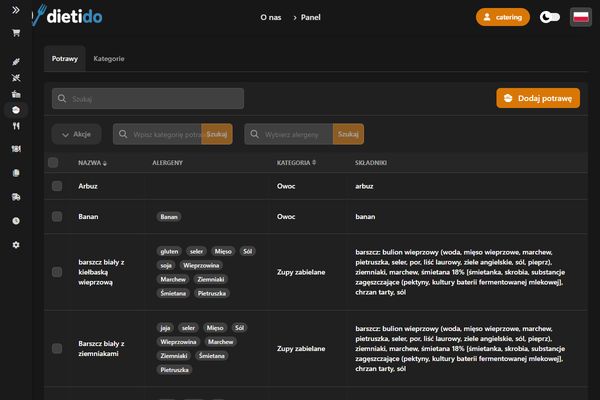Open the fork and knife sidebar icon
Screen dimensions: 600x400
[16, 127]
